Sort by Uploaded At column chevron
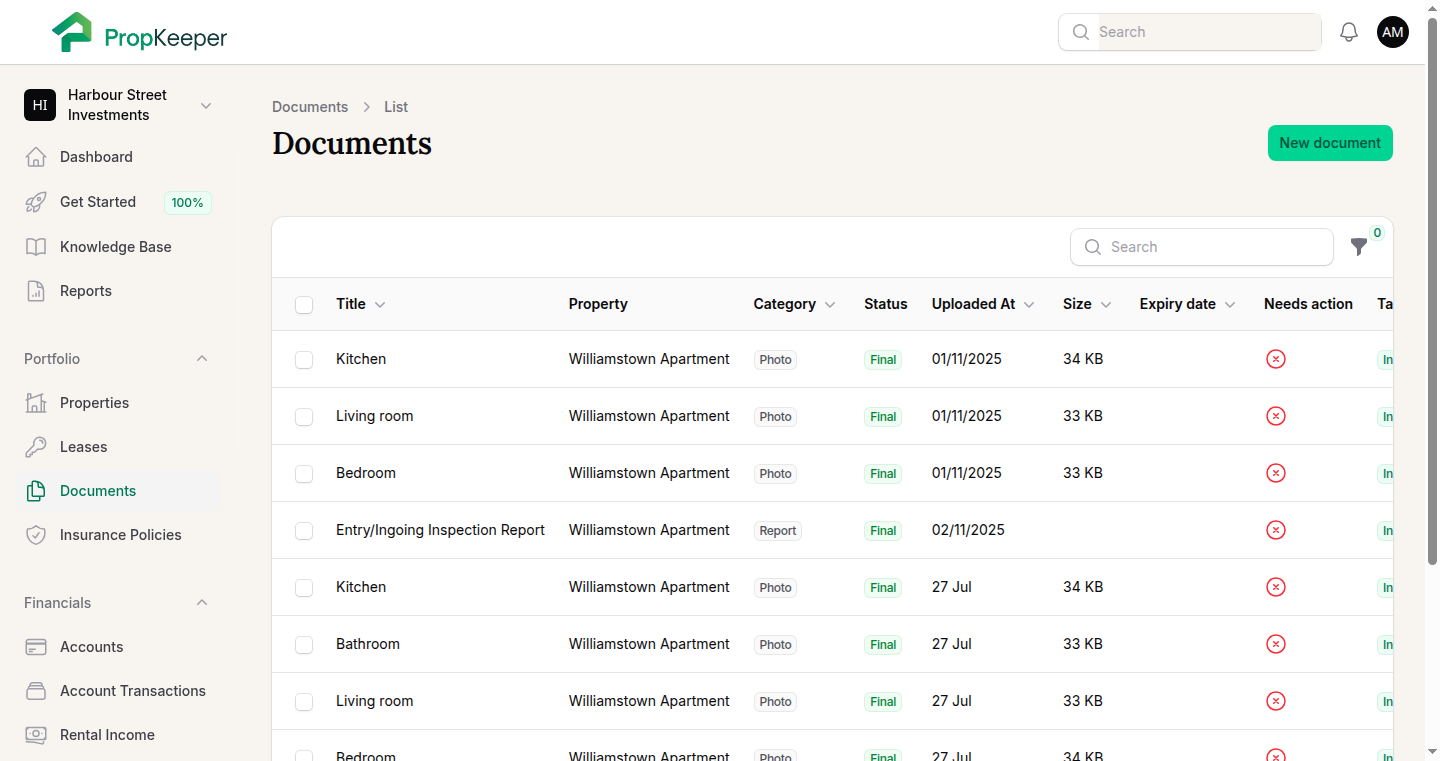This screenshot has width=1440, height=761. 1029,305
